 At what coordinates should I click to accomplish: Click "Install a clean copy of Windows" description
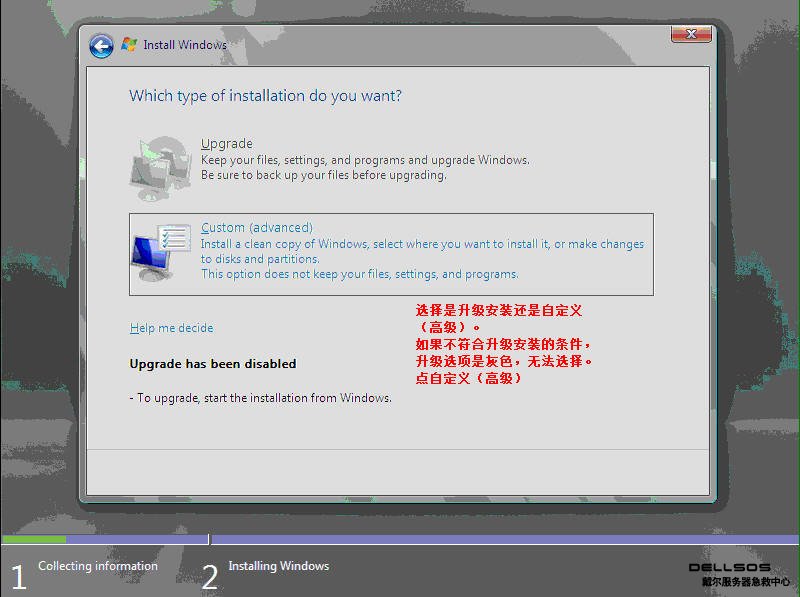422,251
